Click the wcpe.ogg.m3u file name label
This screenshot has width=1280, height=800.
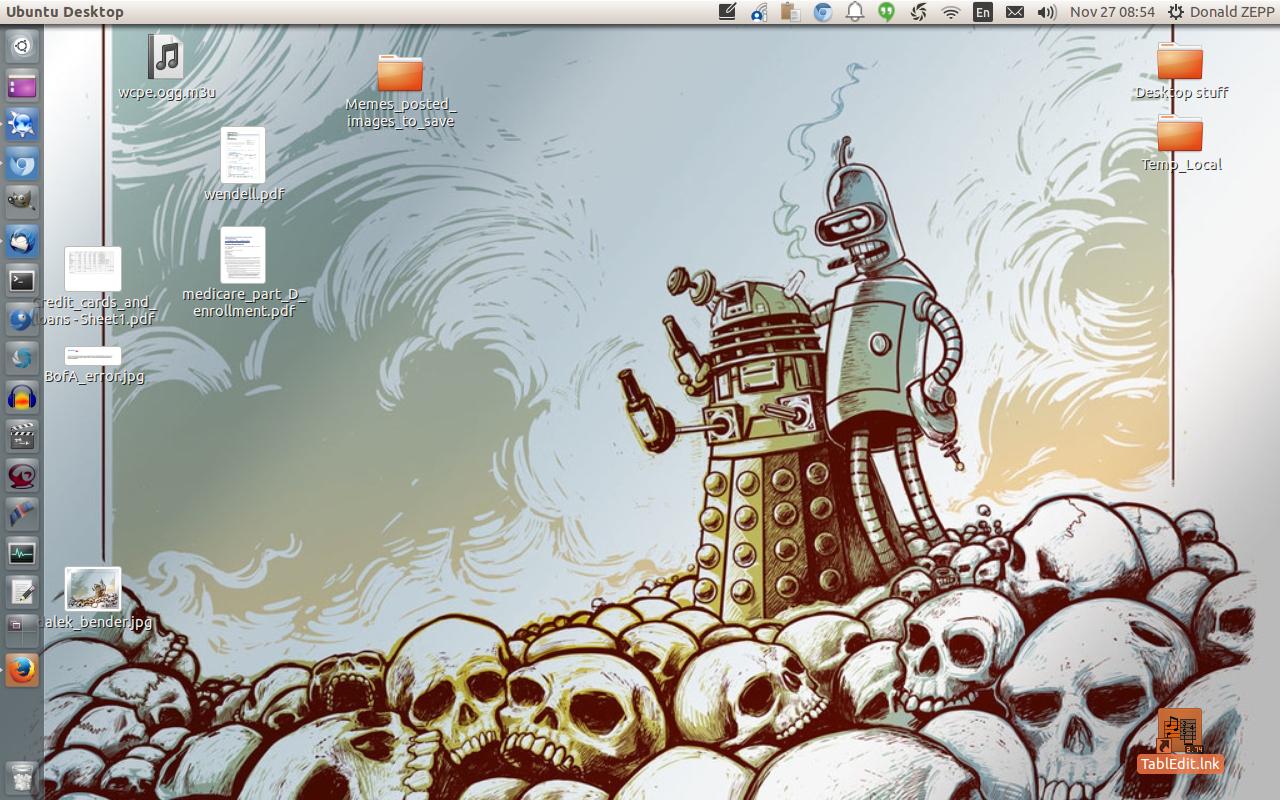tap(167, 92)
